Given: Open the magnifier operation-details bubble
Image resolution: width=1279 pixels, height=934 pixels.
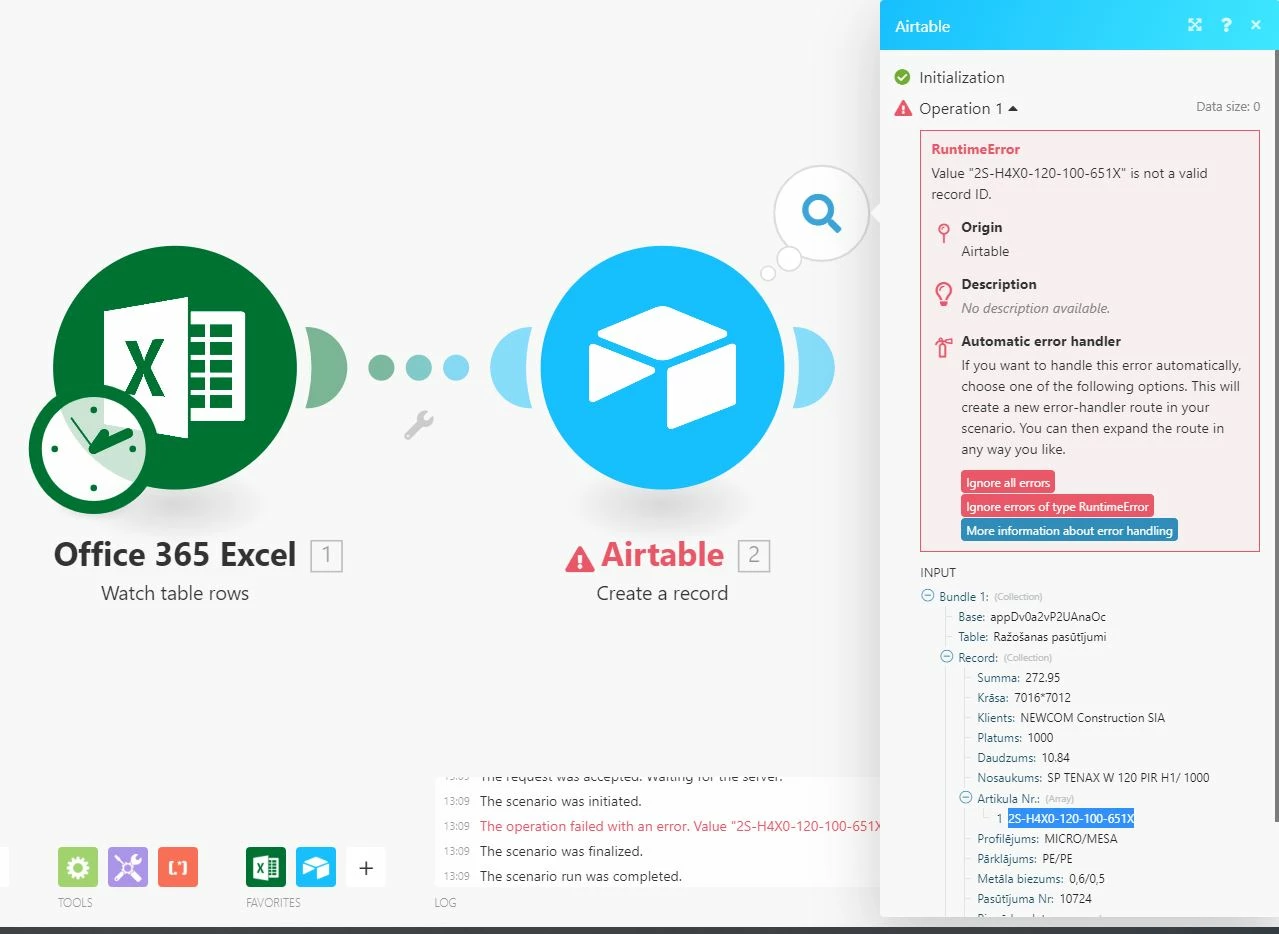Looking at the screenshot, I should click(821, 213).
